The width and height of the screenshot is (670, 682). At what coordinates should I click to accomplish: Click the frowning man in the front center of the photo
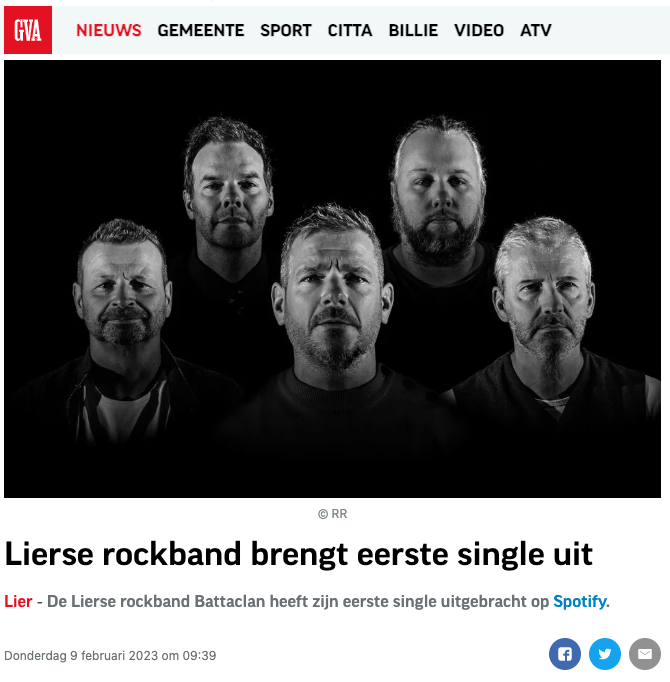point(333,304)
